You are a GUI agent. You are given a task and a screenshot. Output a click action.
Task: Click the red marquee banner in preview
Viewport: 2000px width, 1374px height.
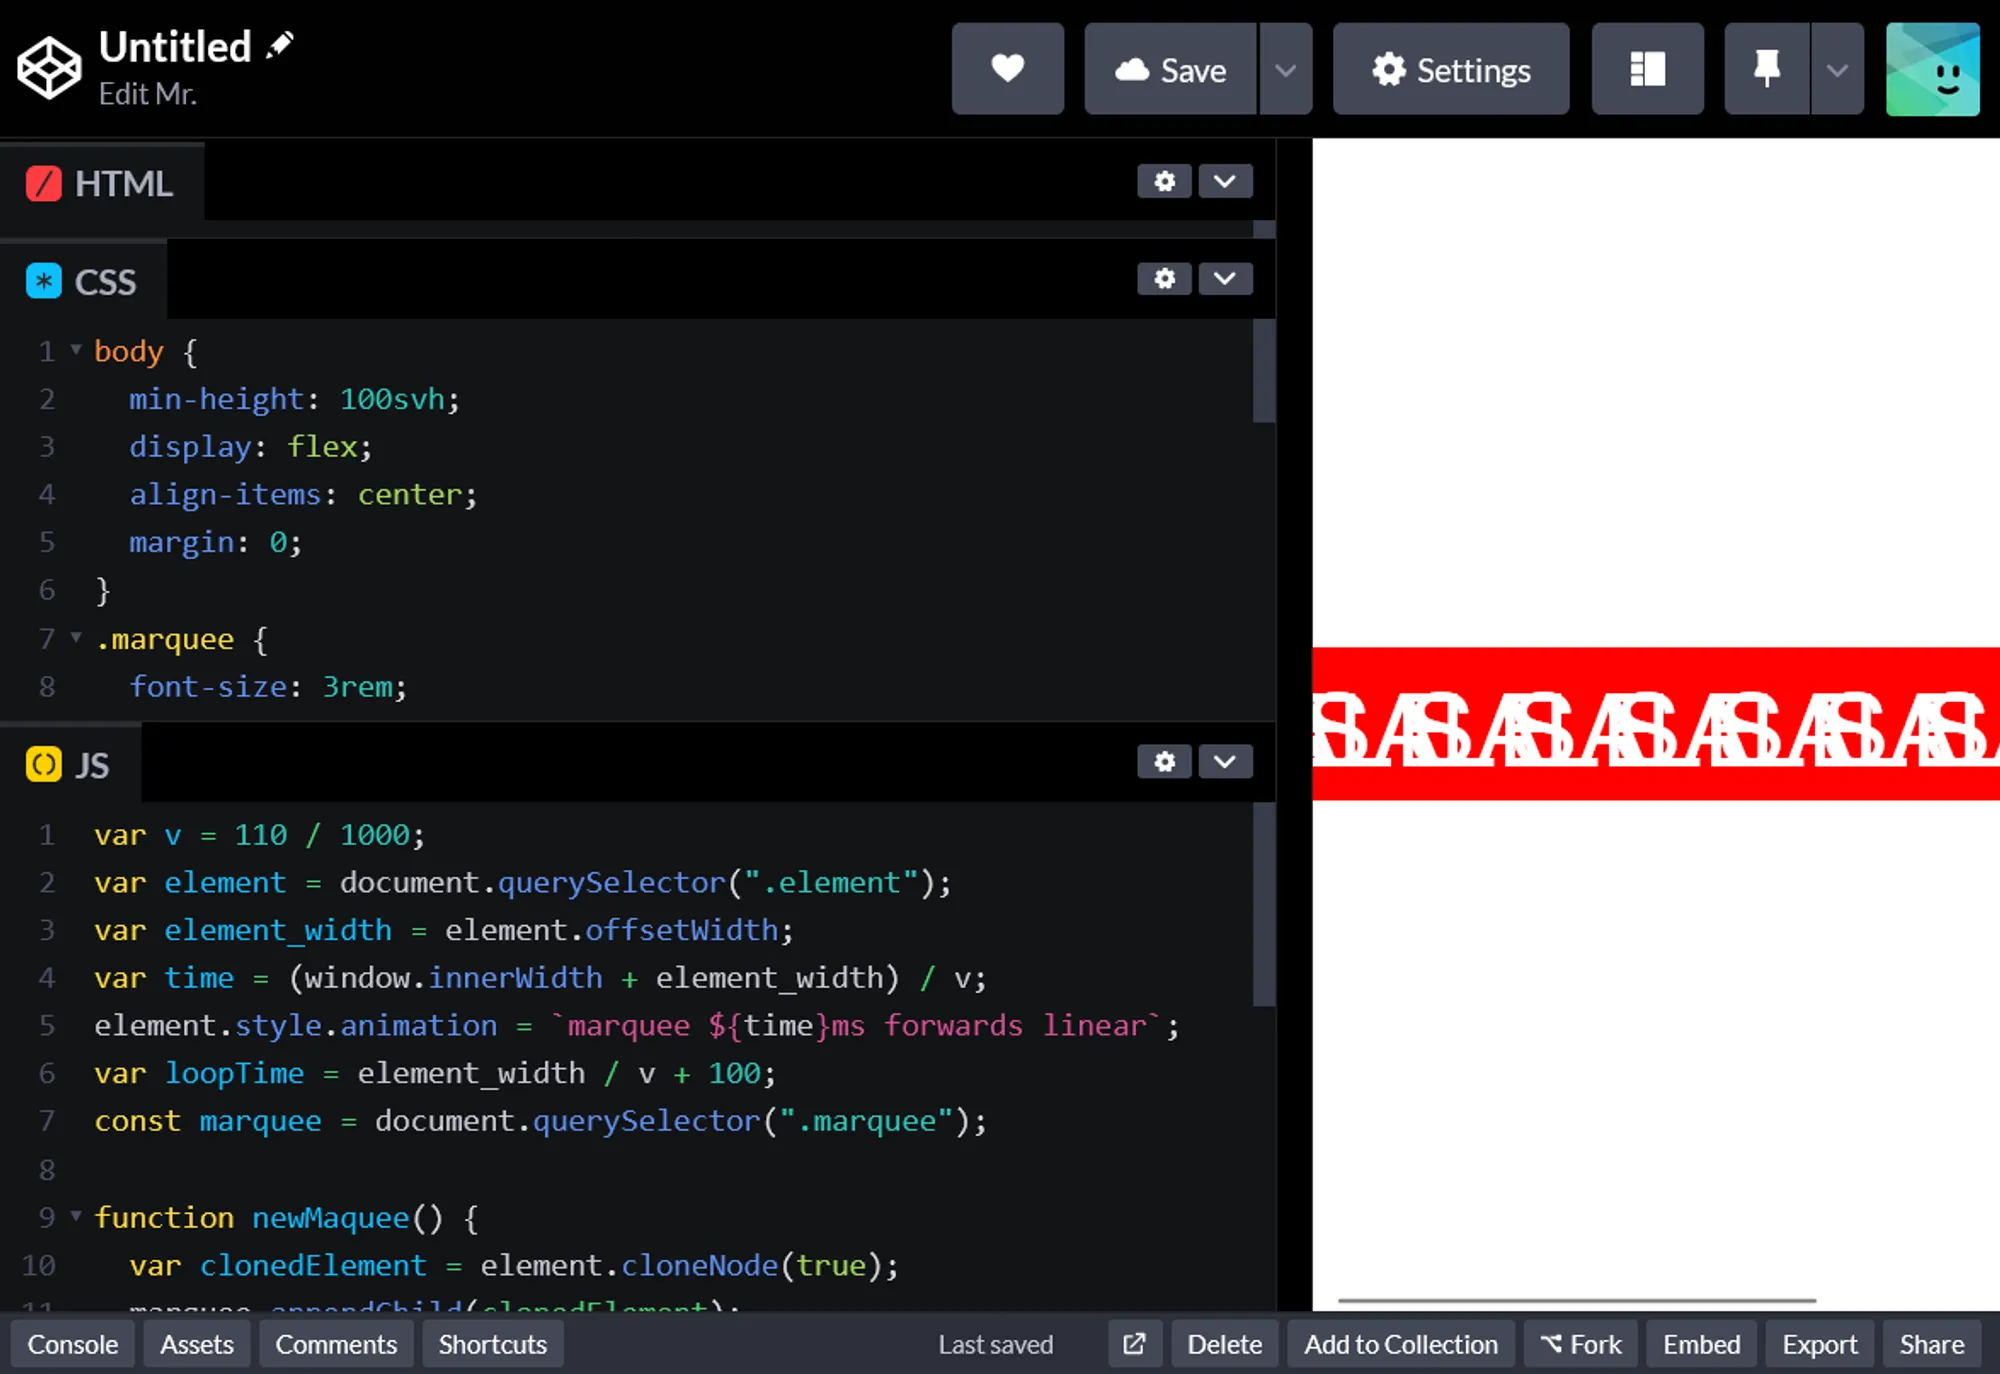(x=1656, y=724)
